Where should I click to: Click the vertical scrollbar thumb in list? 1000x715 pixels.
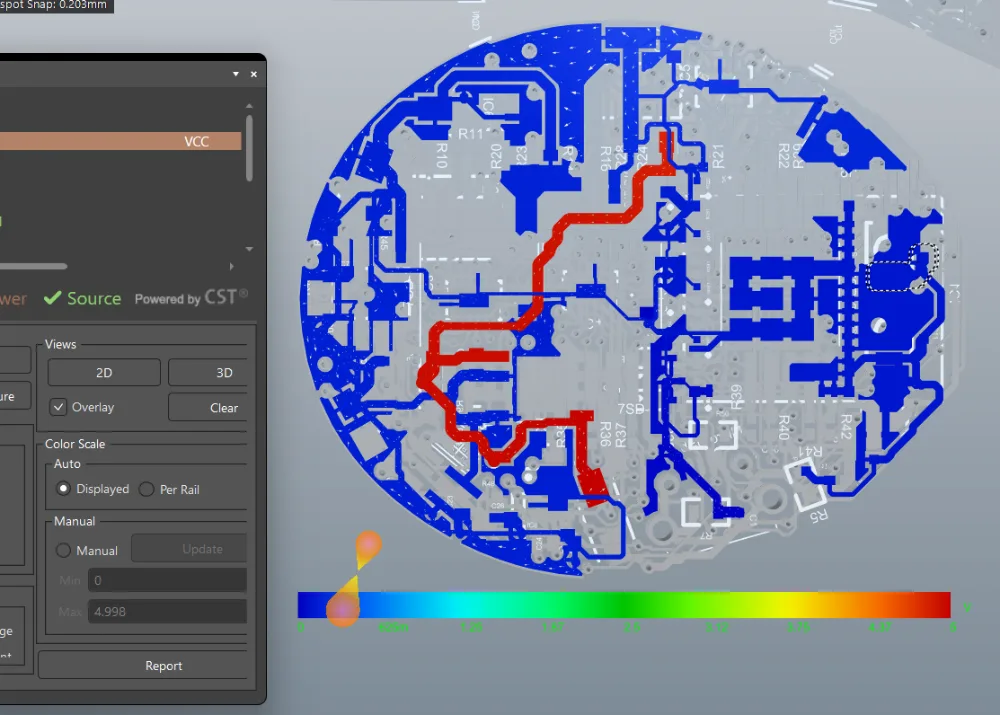249,148
